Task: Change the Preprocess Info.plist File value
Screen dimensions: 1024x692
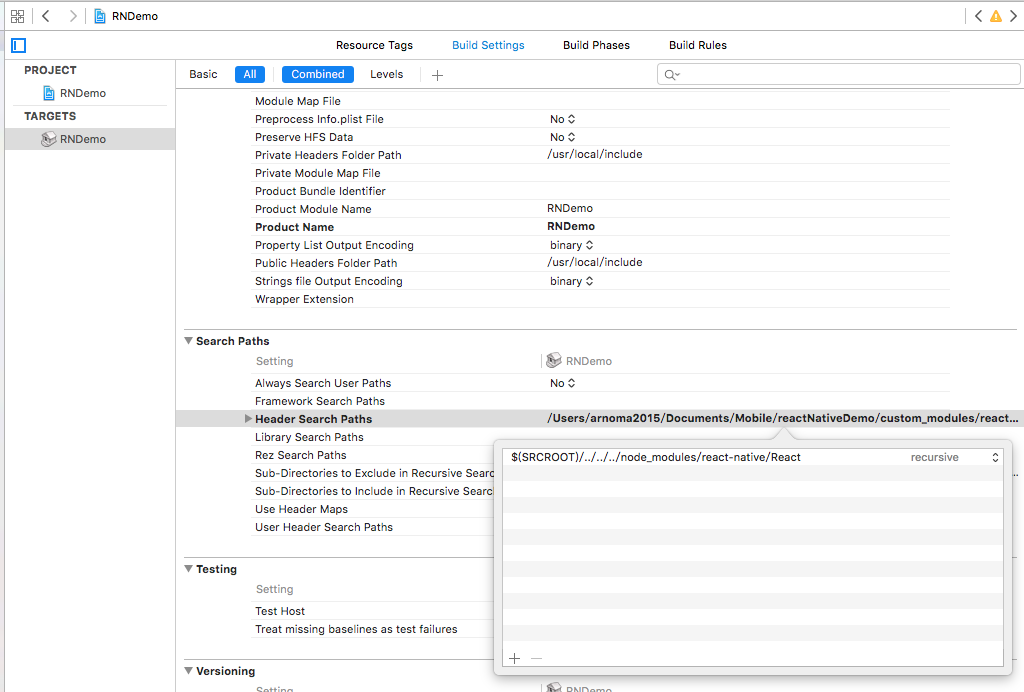Action: [x=563, y=119]
